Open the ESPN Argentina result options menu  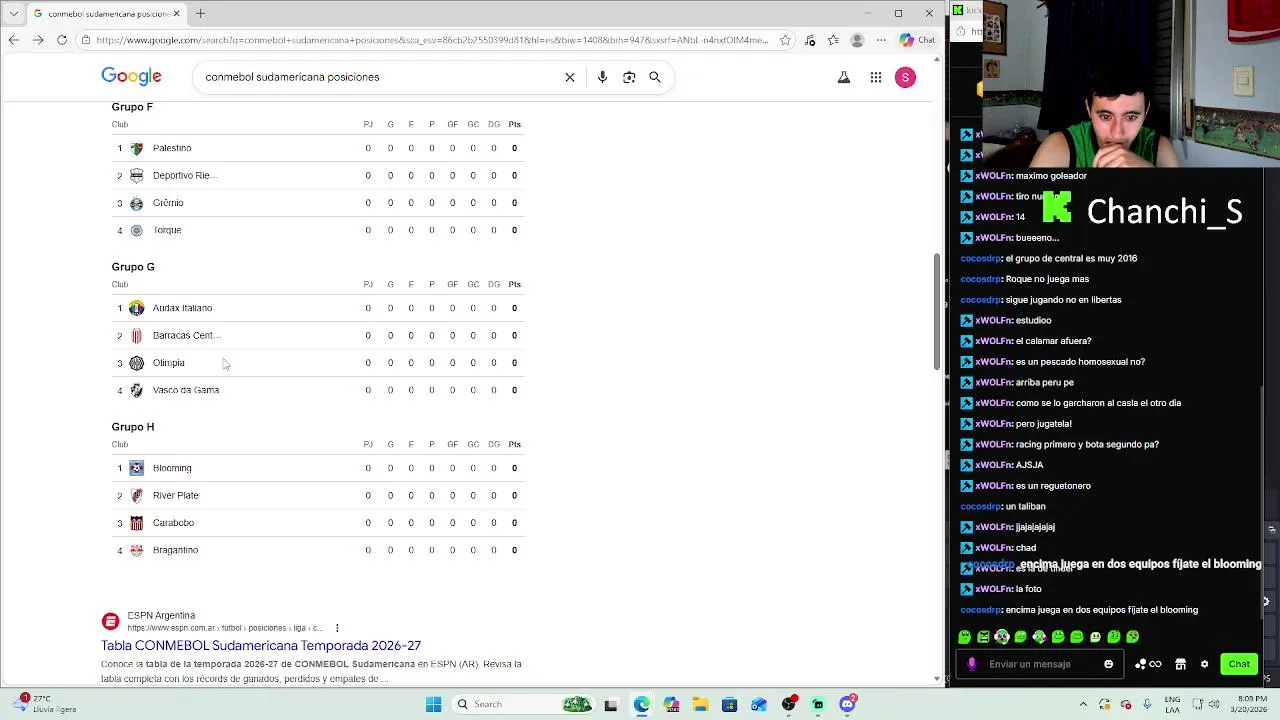tap(337, 628)
